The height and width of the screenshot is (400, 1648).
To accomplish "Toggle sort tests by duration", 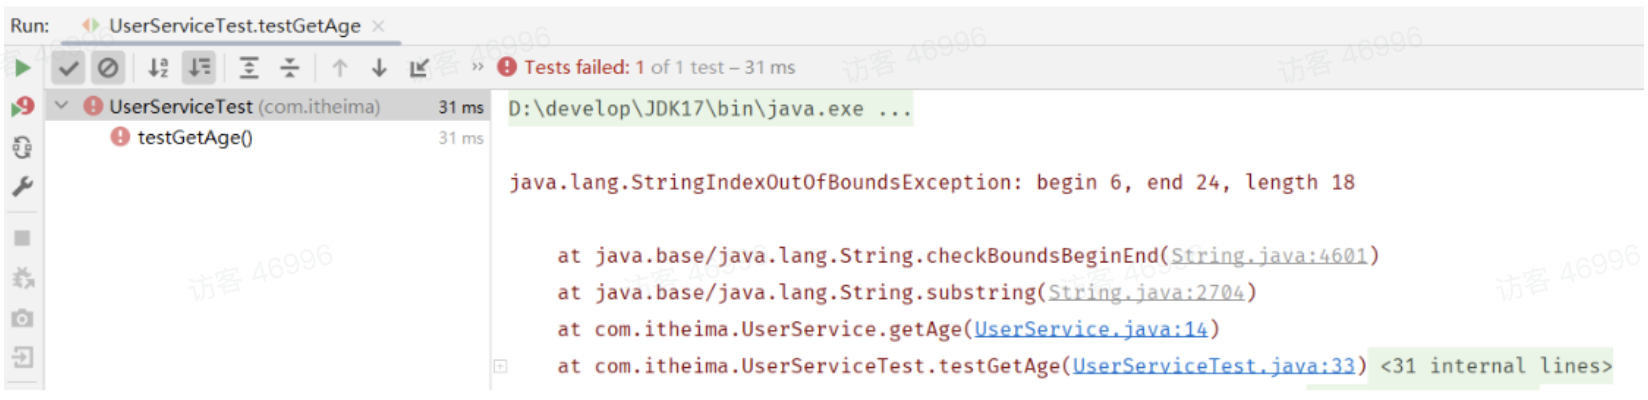I will click(200, 68).
